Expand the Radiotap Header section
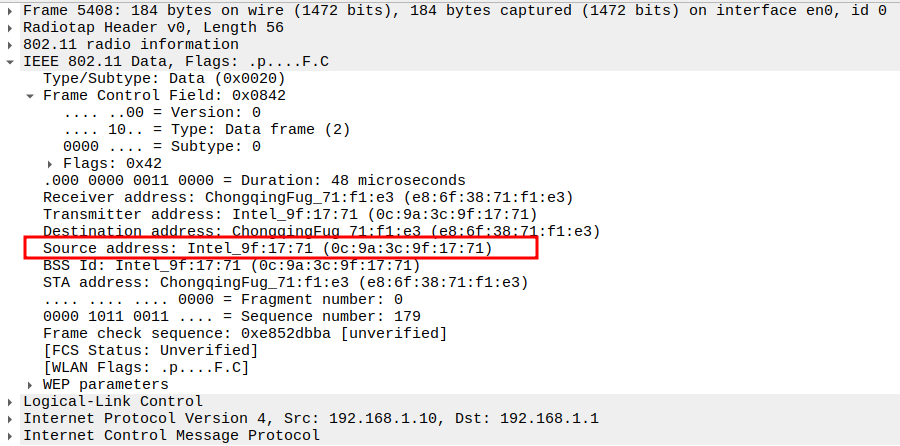The image size is (900, 446). click(x=11, y=27)
